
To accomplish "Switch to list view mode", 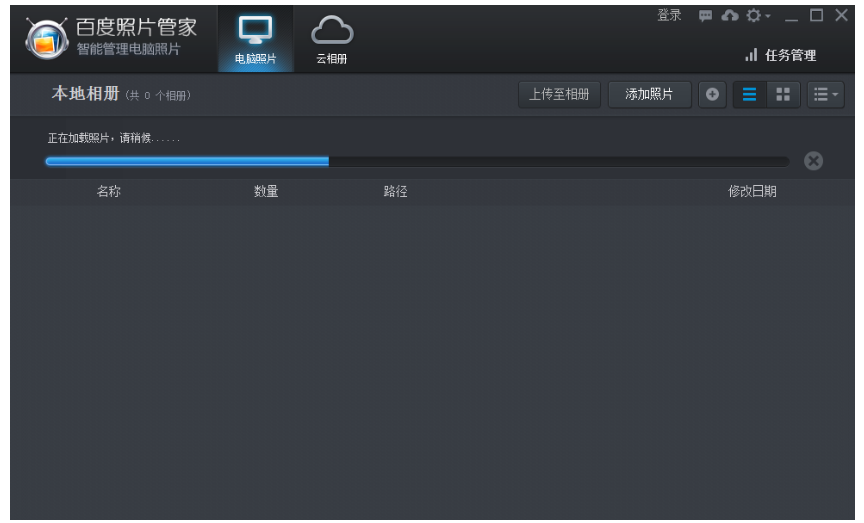I will click(749, 94).
